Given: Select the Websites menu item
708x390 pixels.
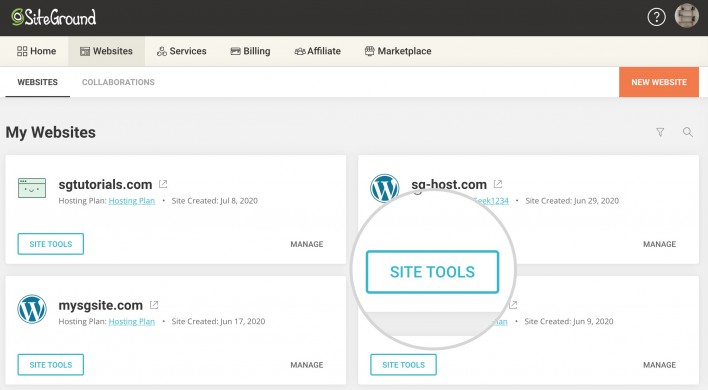Looking at the screenshot, I should click(107, 51).
